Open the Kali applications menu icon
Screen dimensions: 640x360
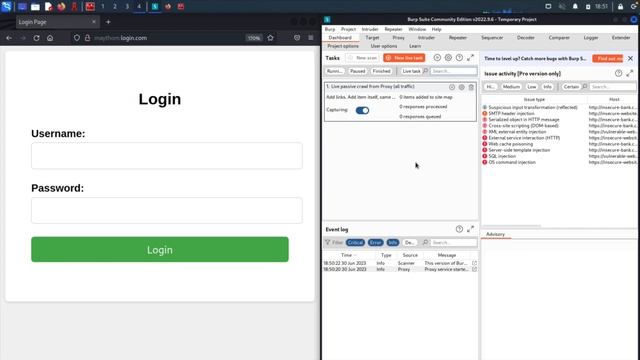tap(6, 6)
